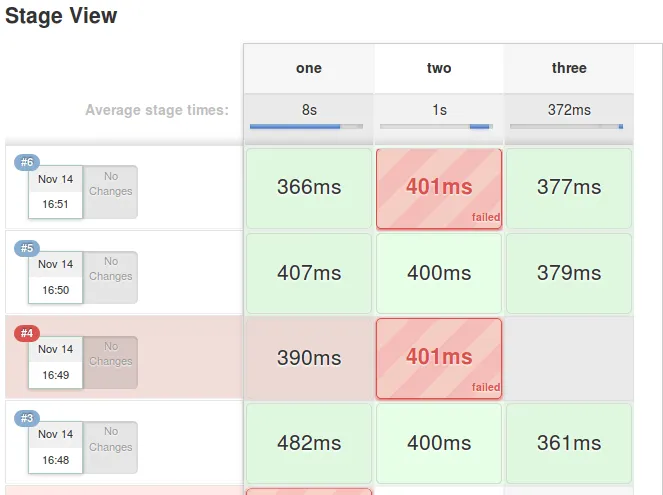Screen dimensions: 663x495
Task: Click the 379ms stage three cell
Action: 569,273
